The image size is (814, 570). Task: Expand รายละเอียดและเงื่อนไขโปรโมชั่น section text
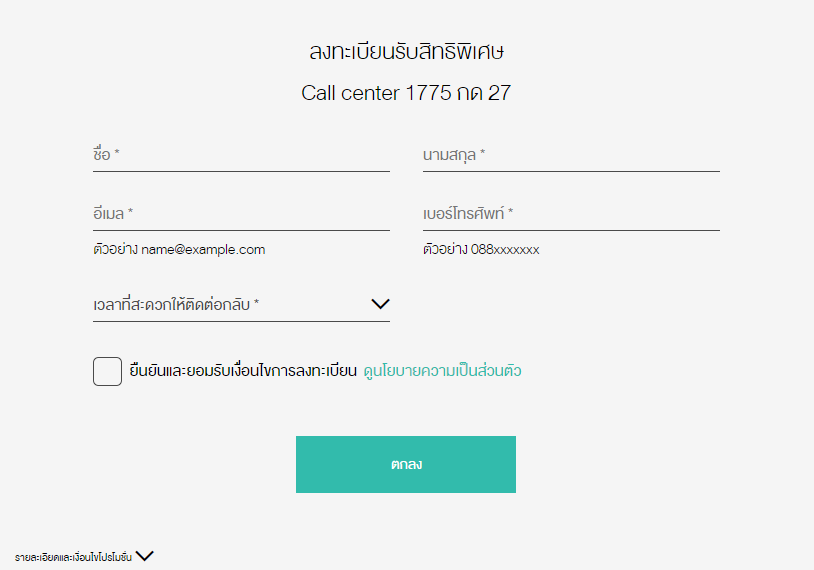73,557
